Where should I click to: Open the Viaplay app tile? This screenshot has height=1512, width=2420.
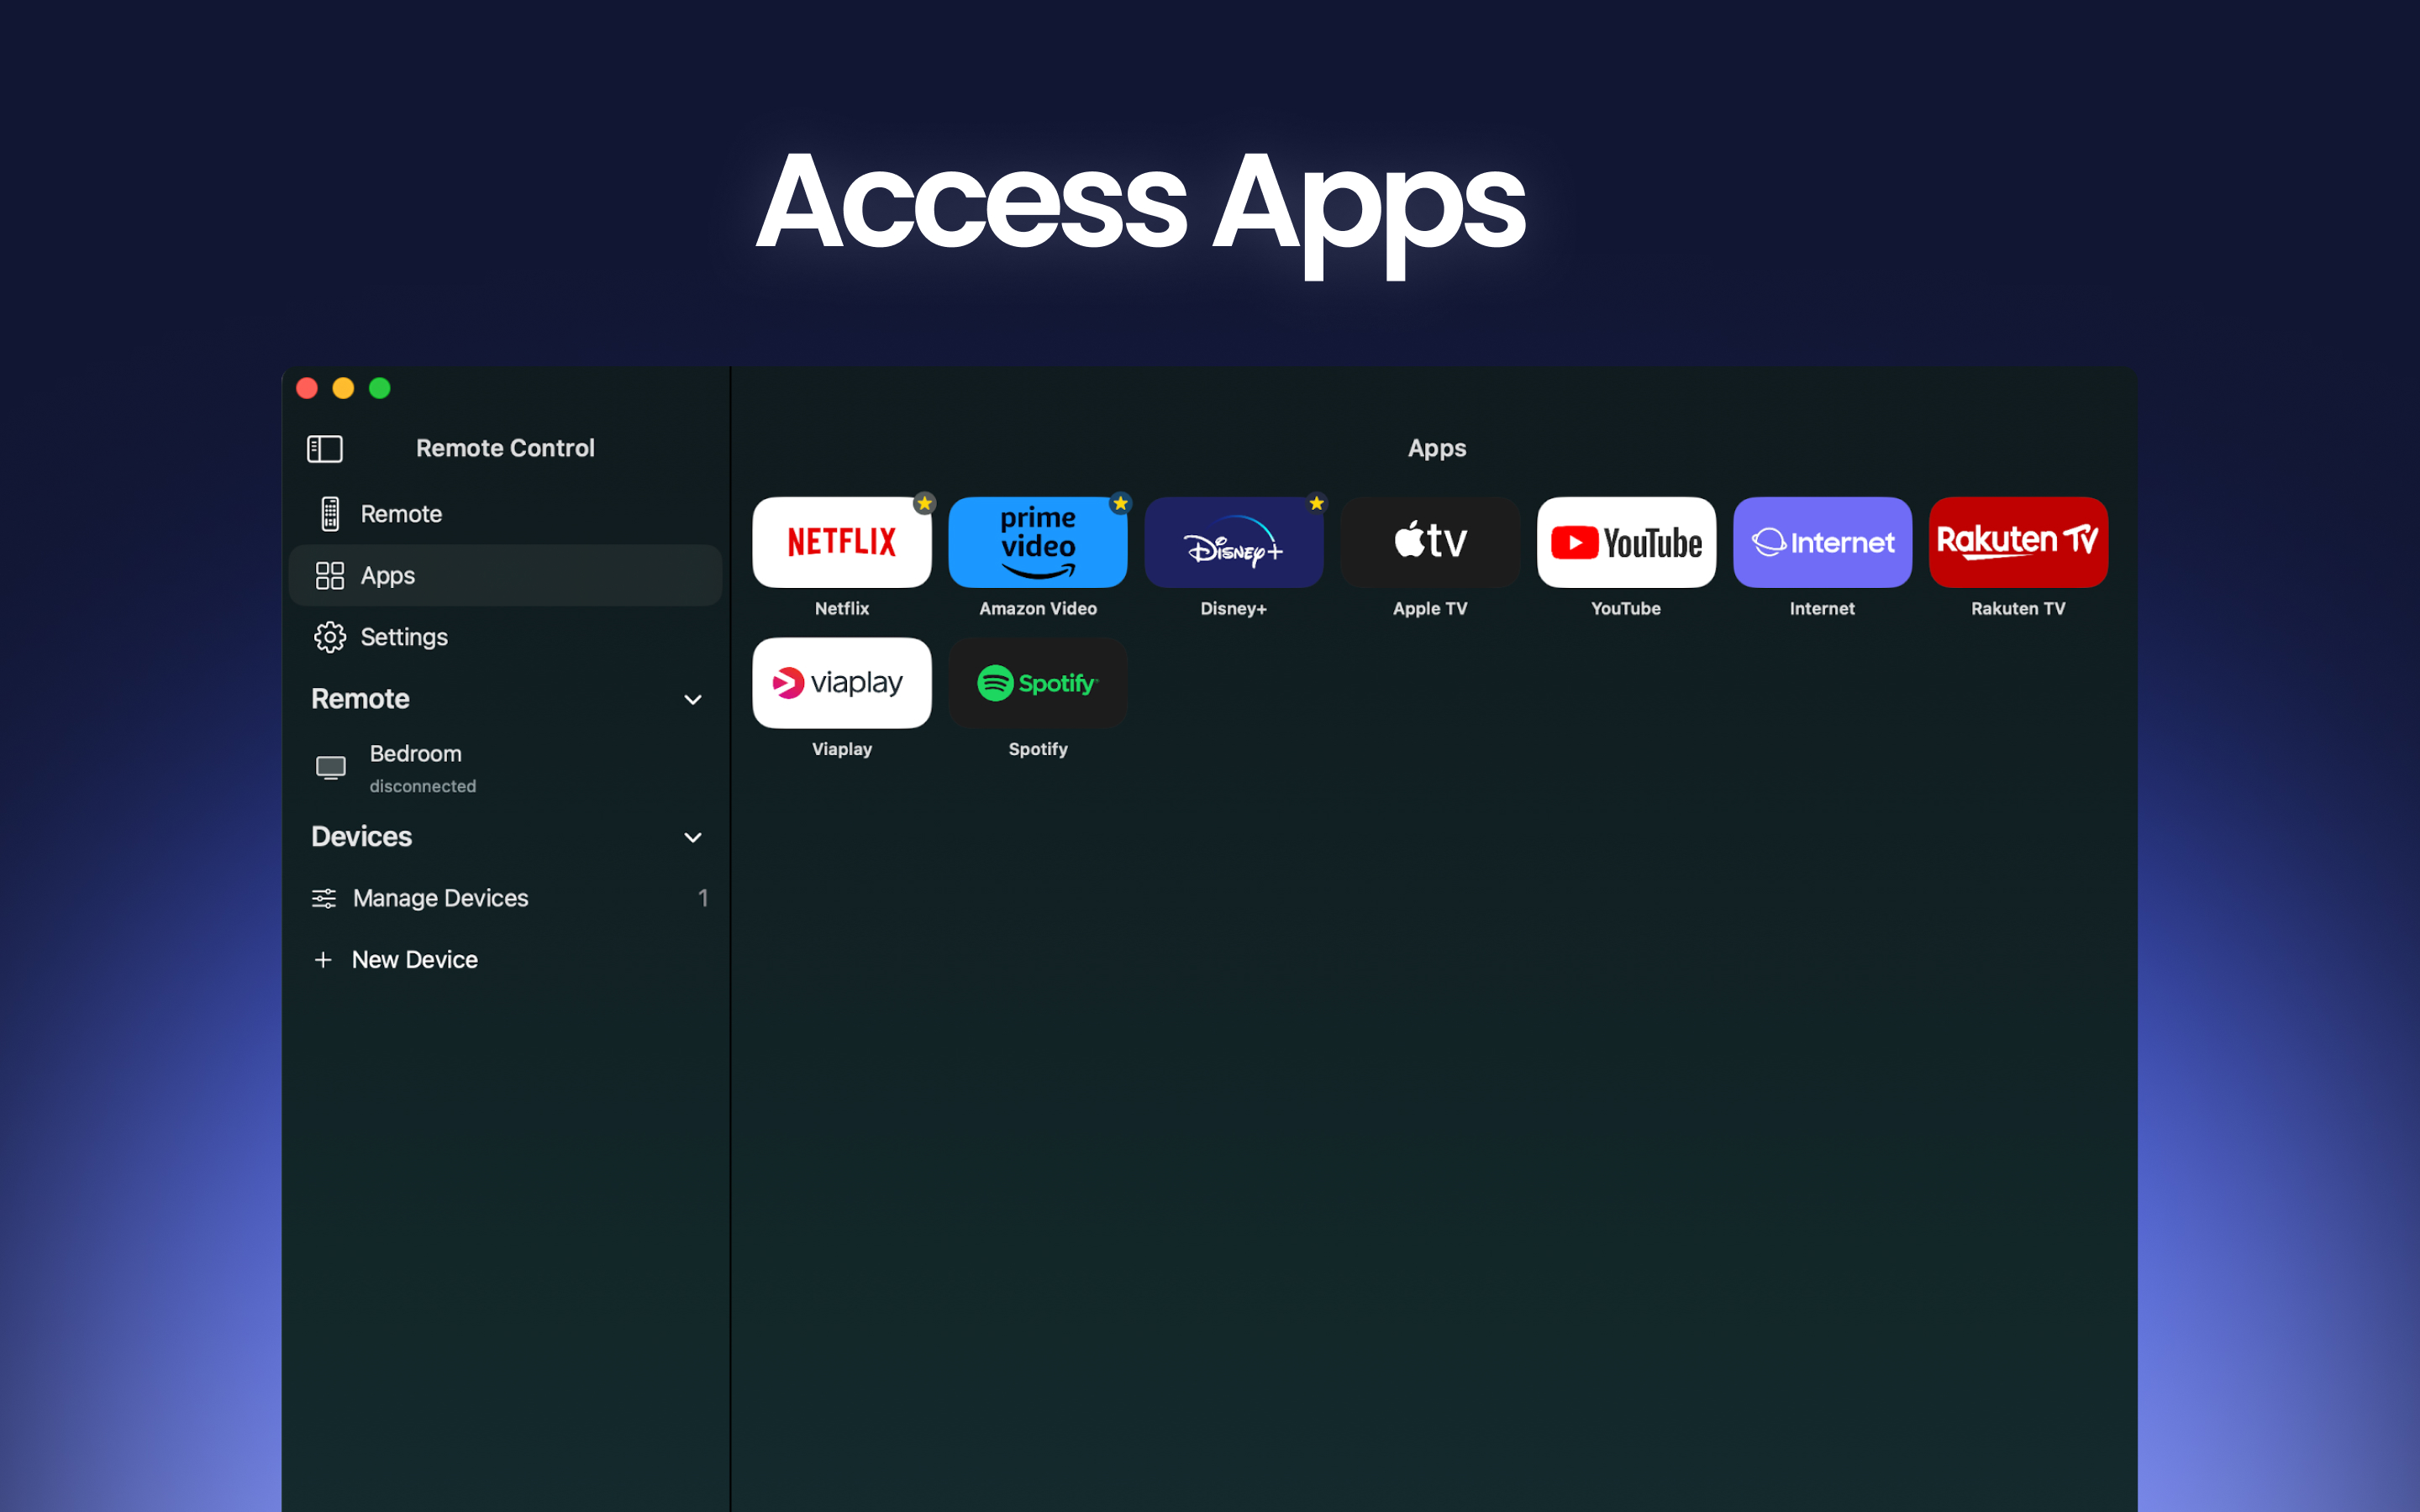(841, 683)
